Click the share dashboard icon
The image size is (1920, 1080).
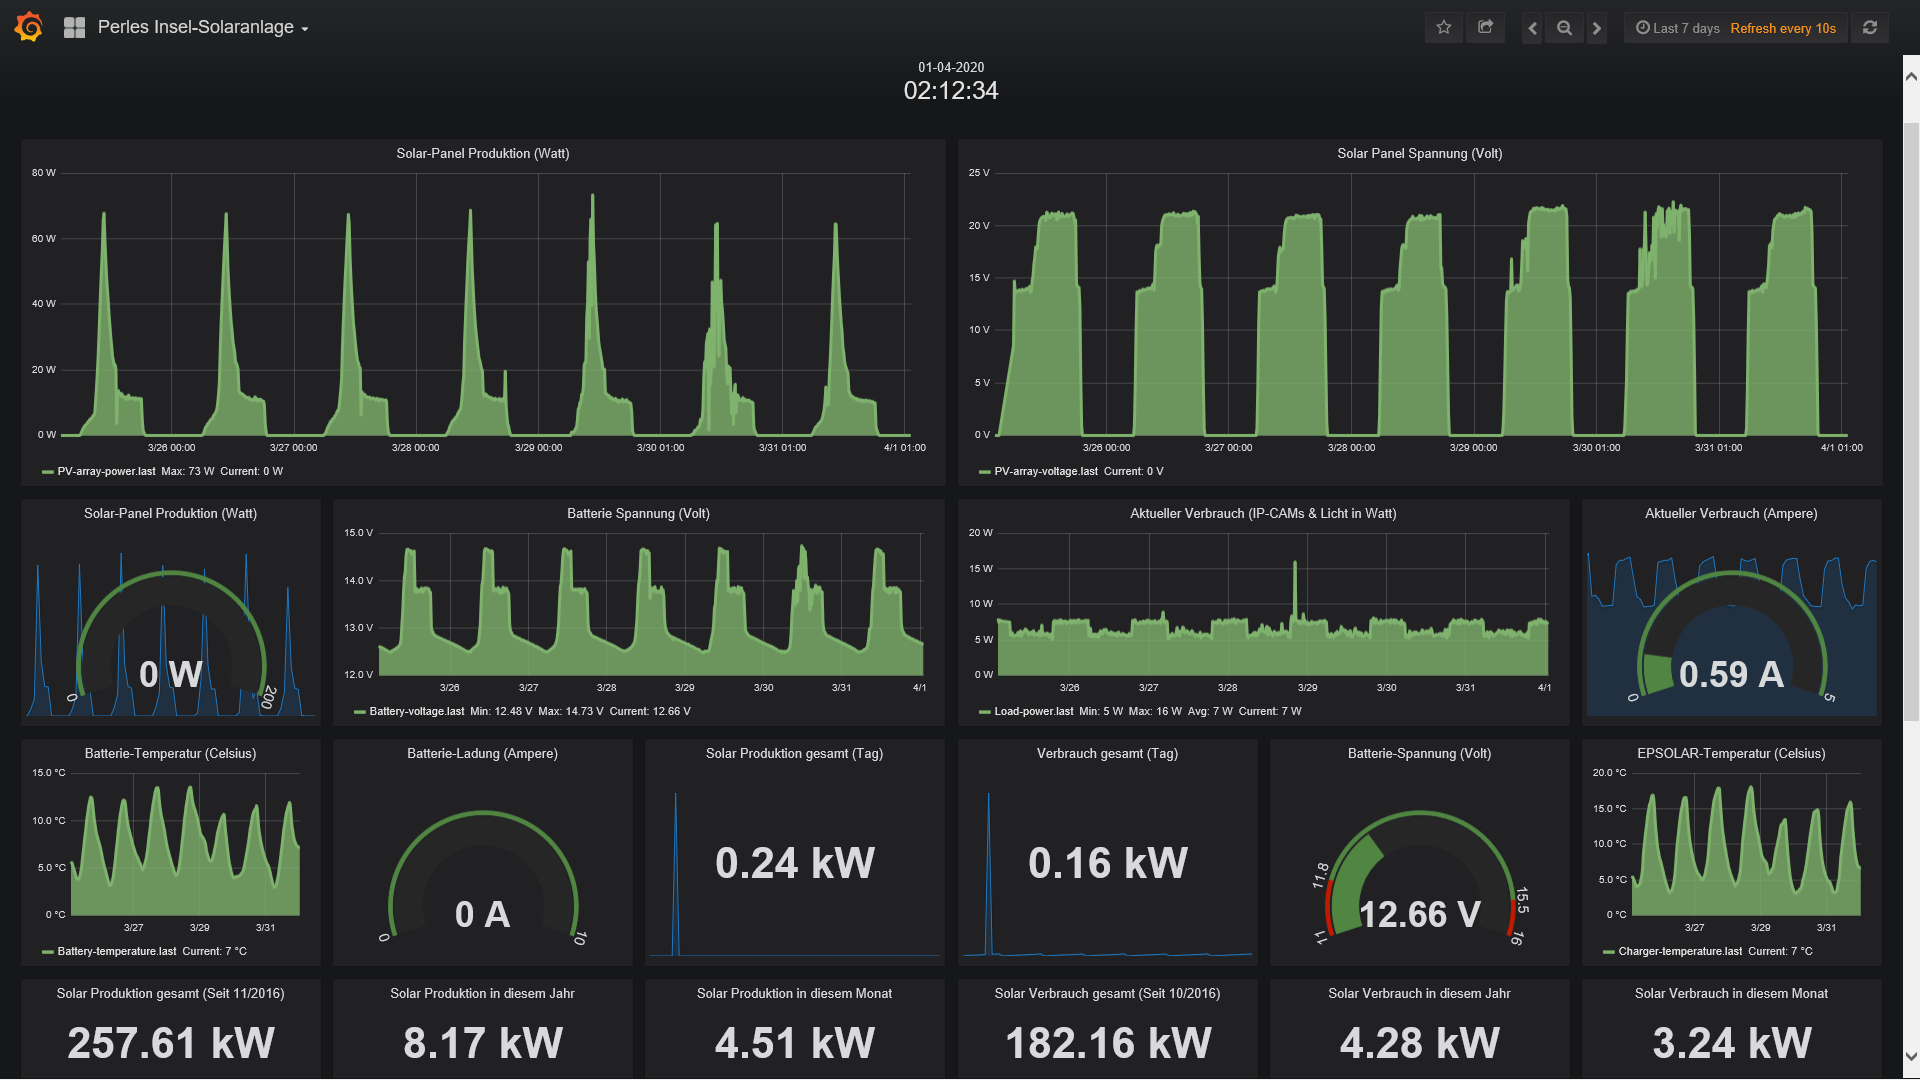click(1485, 28)
